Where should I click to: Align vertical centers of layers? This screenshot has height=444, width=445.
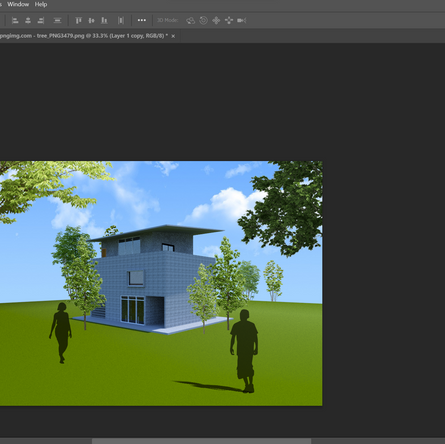(91, 20)
